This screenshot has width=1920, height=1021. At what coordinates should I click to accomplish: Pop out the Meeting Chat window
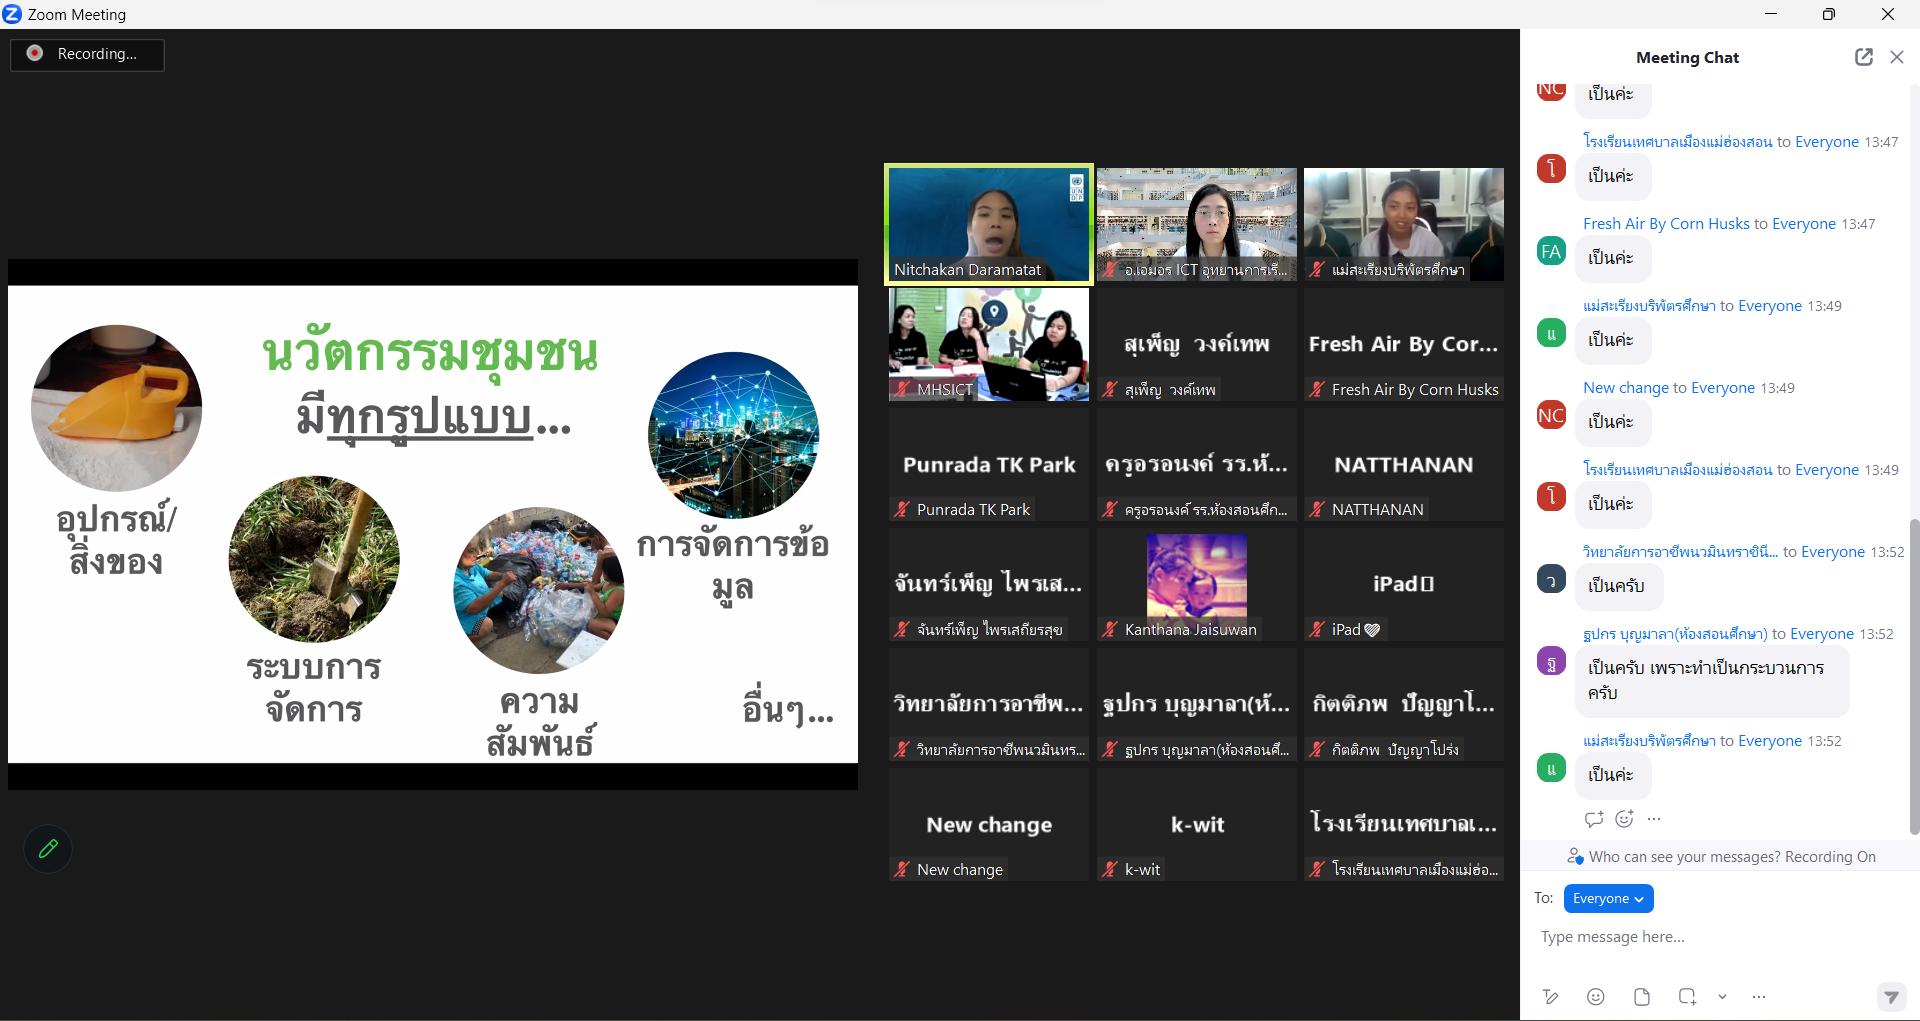[x=1863, y=57]
